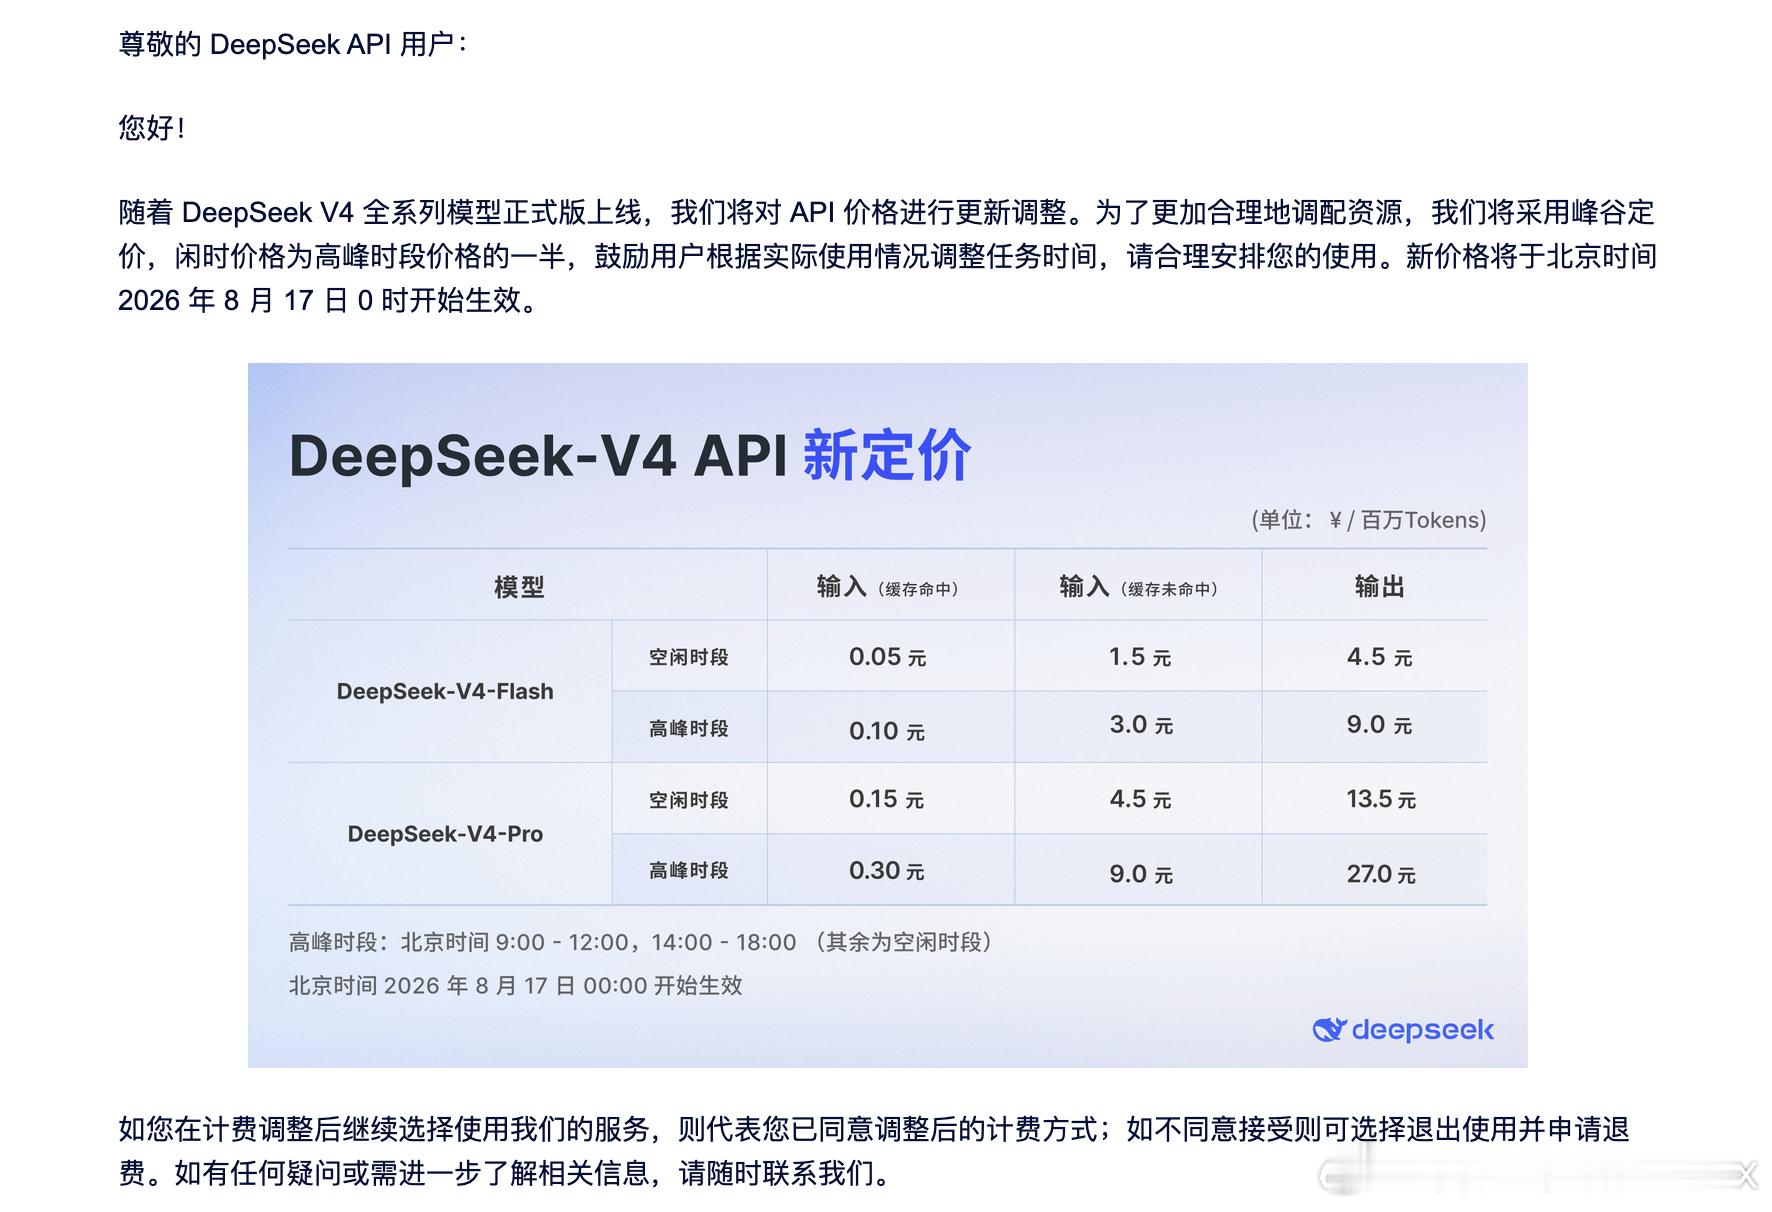Viewport: 1772px width, 1212px height.
Task: Click the greeting line "尊敬的 DeepSeek API 用户"
Action: pos(293,45)
